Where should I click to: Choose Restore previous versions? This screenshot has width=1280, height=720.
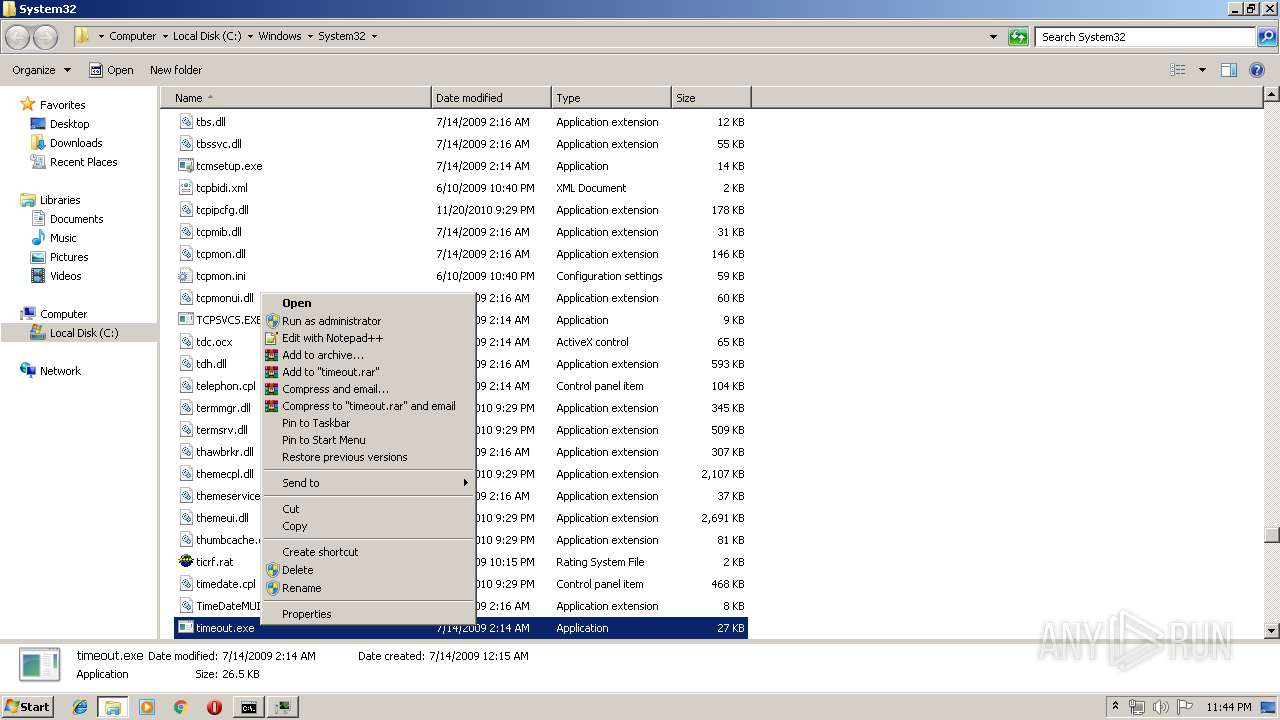coord(368,457)
